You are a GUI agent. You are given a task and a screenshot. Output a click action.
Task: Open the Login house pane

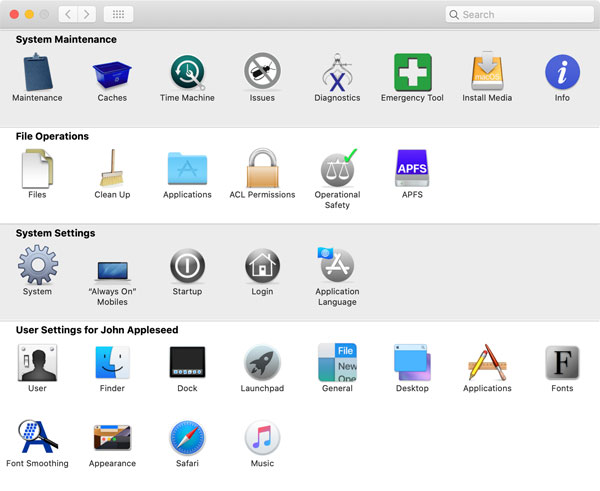point(262,266)
